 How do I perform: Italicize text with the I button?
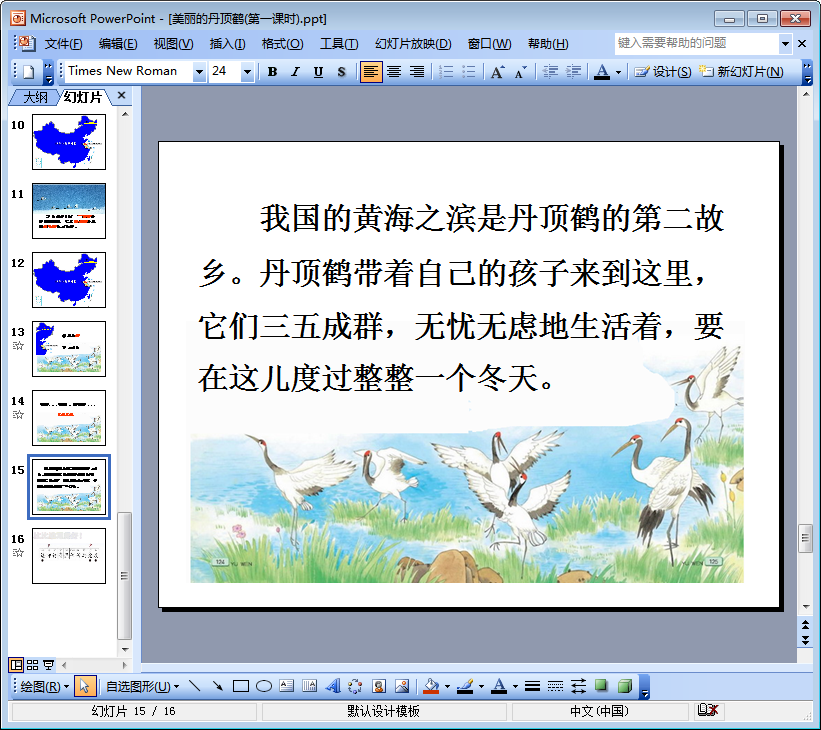(295, 72)
